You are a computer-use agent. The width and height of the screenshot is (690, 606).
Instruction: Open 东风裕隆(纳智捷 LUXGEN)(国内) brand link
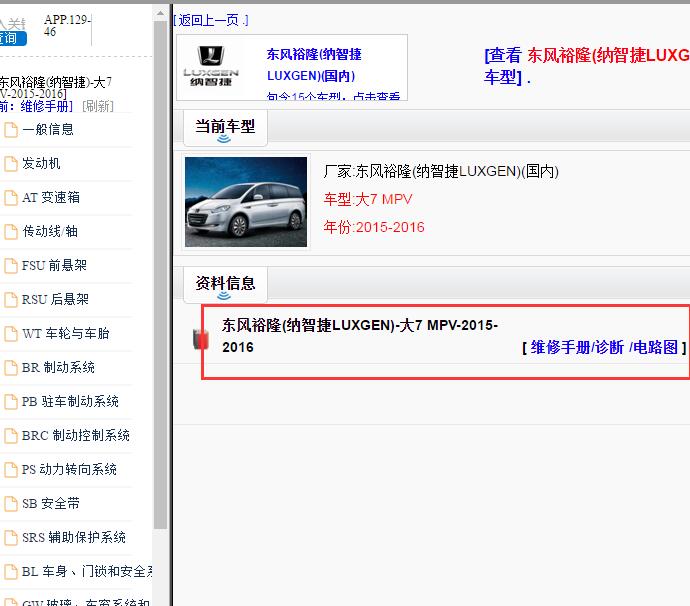tap(314, 65)
